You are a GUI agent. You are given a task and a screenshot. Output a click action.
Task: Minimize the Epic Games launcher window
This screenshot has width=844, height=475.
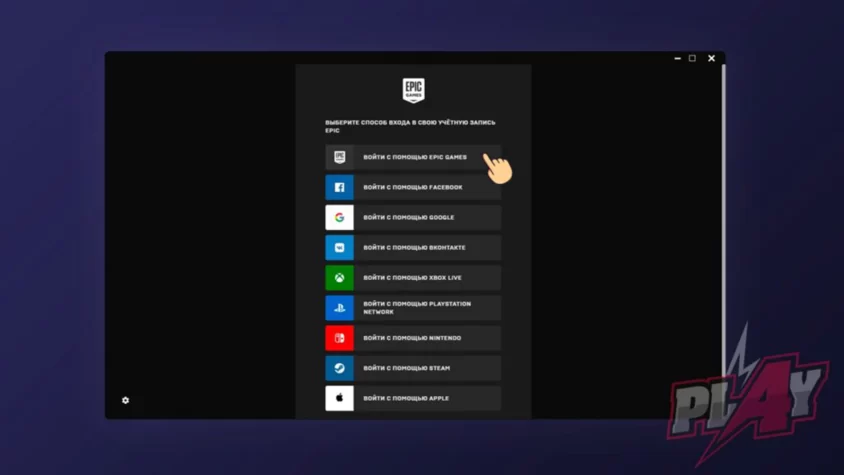pyautogui.click(x=677, y=58)
